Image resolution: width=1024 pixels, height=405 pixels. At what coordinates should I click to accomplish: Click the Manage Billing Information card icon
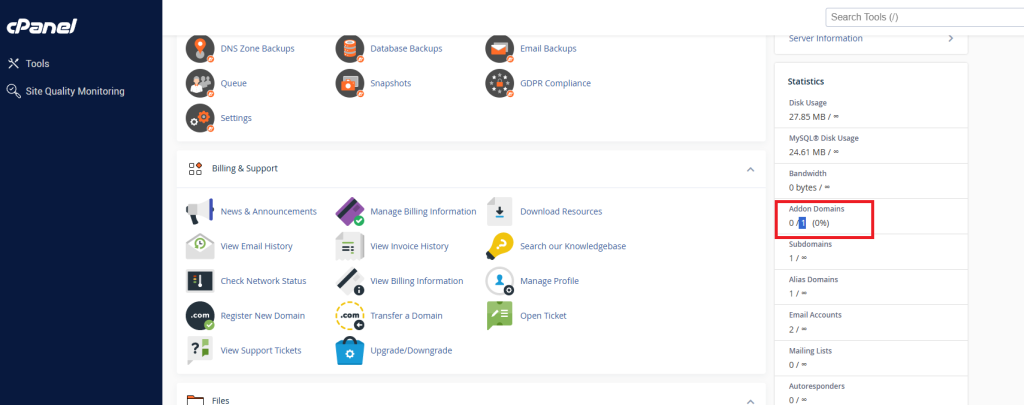(349, 211)
